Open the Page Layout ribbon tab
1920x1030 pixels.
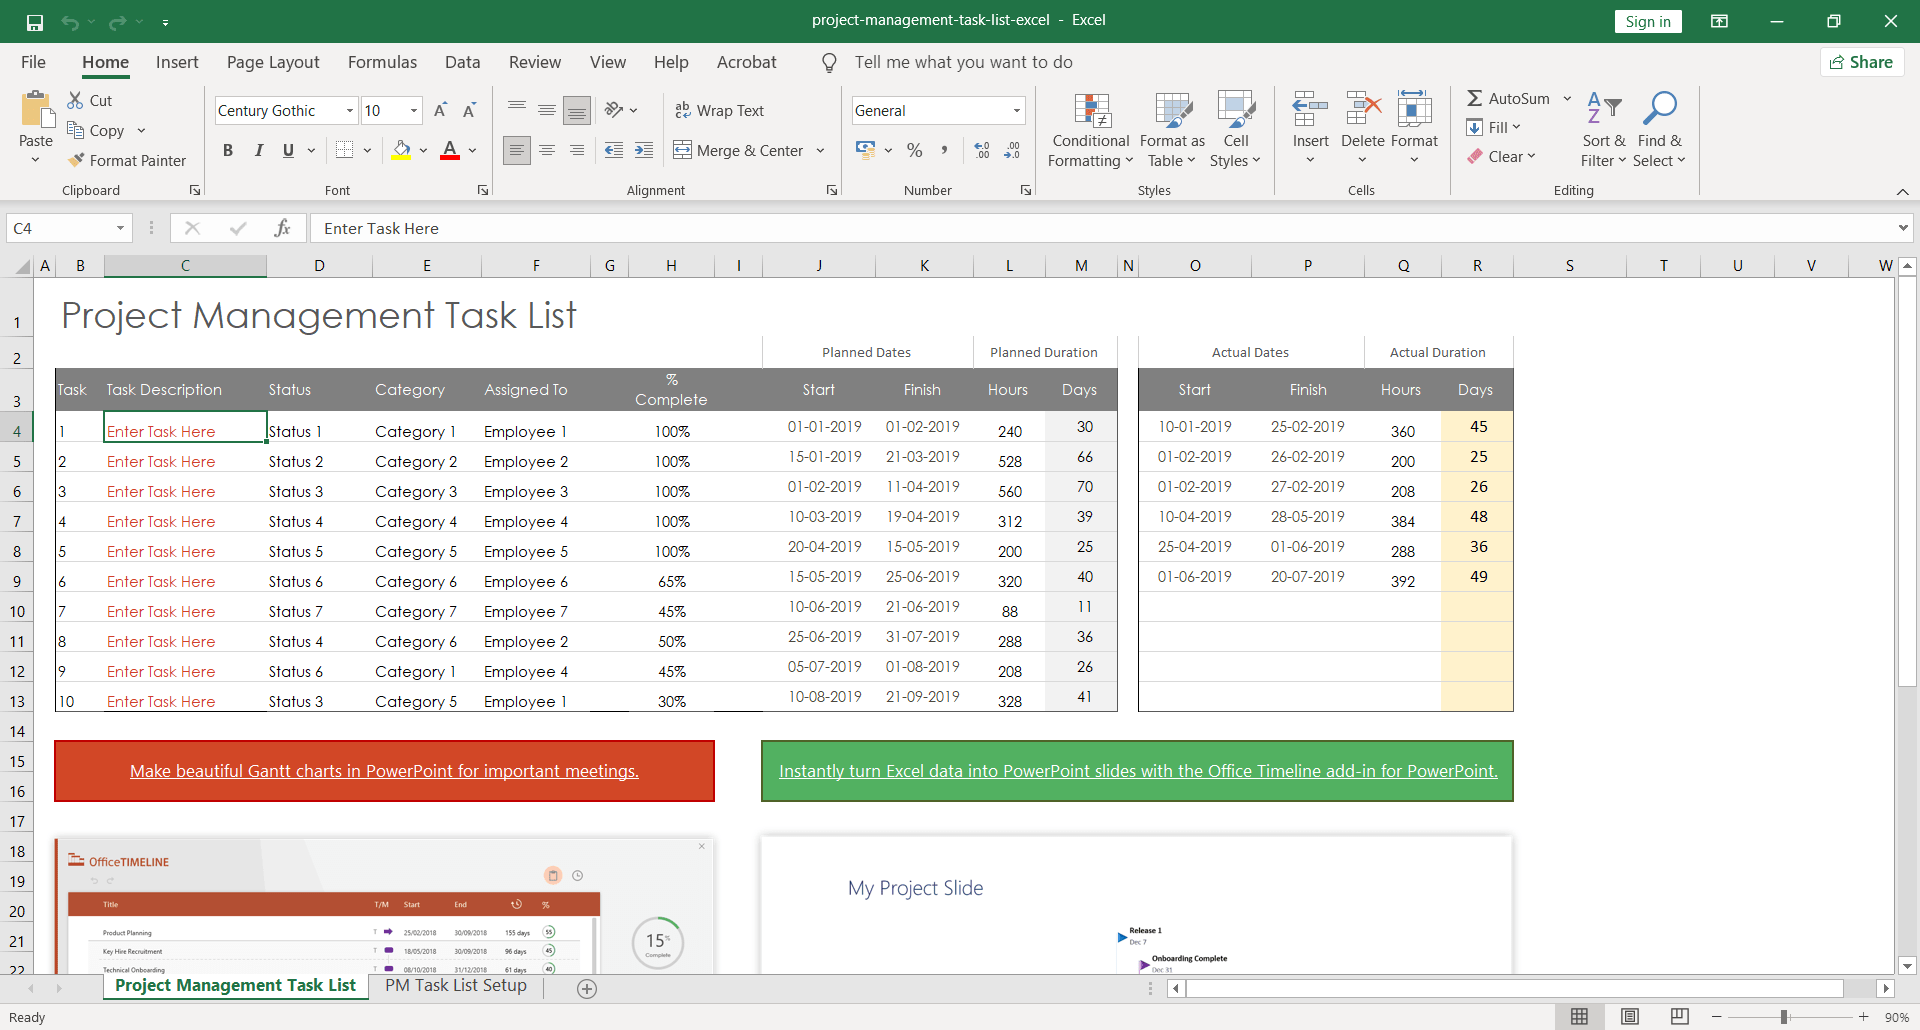click(x=273, y=62)
